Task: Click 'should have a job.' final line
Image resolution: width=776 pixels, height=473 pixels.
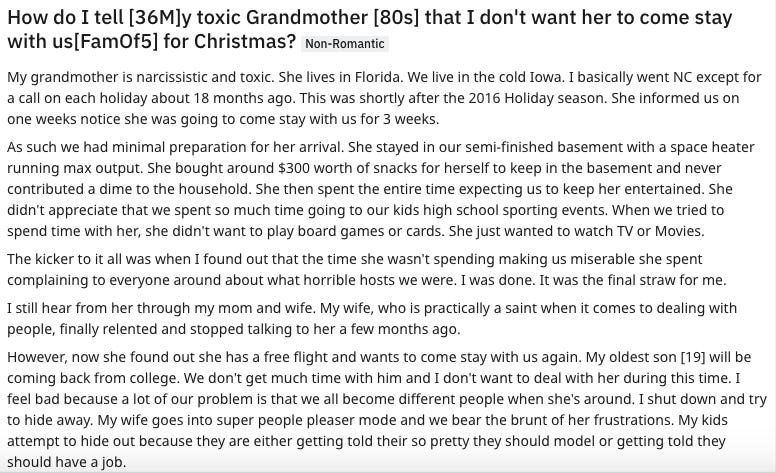Action: point(67,462)
